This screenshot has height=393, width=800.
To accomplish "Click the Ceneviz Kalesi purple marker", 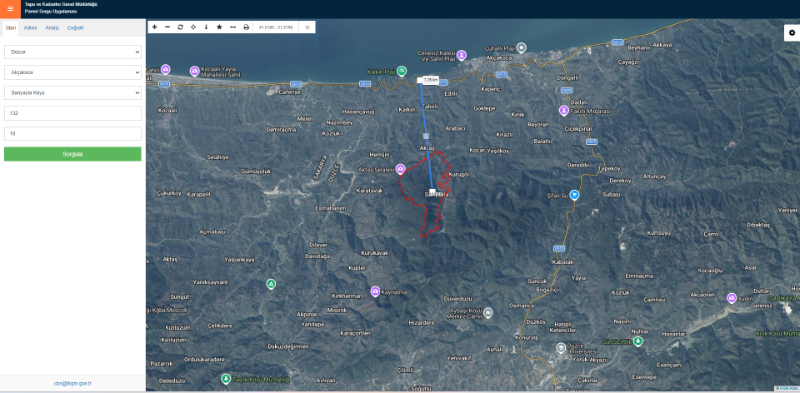I will (462, 55).
